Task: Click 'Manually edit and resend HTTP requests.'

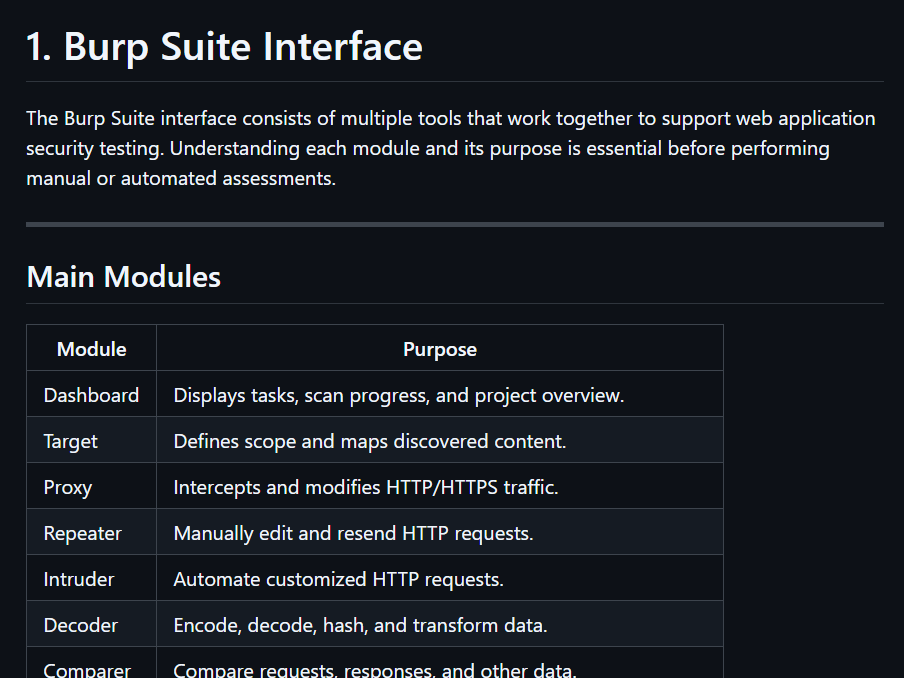Action: [x=353, y=533]
